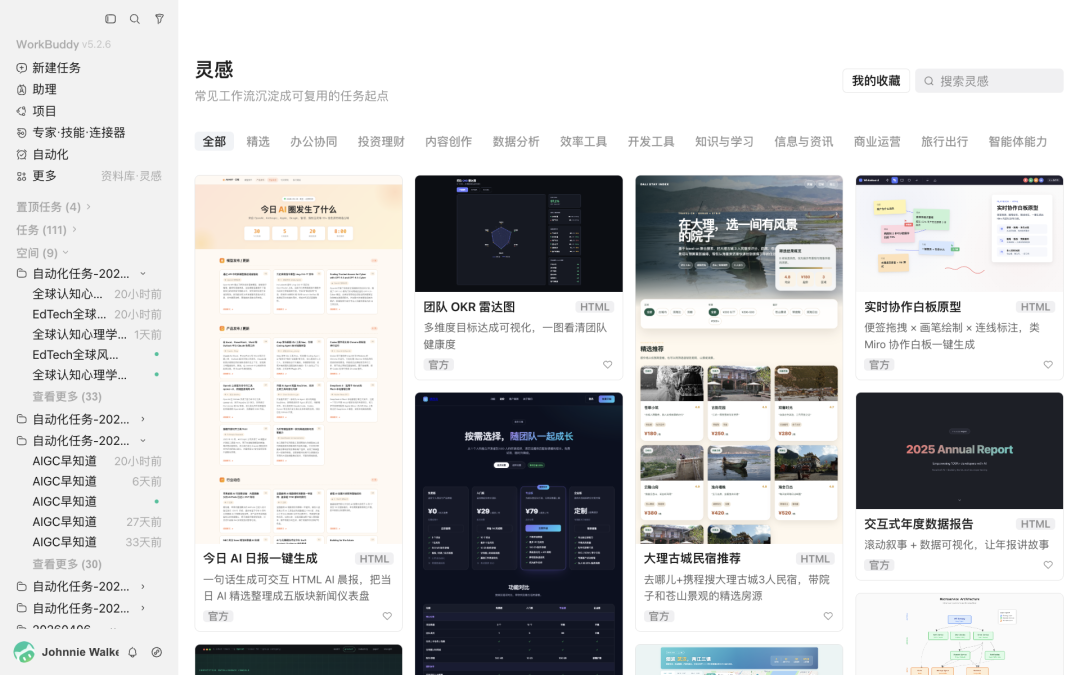Click the 交互式年度数据报告 card title
Image resolution: width=1080 pixels, height=675 pixels.
coord(919,524)
